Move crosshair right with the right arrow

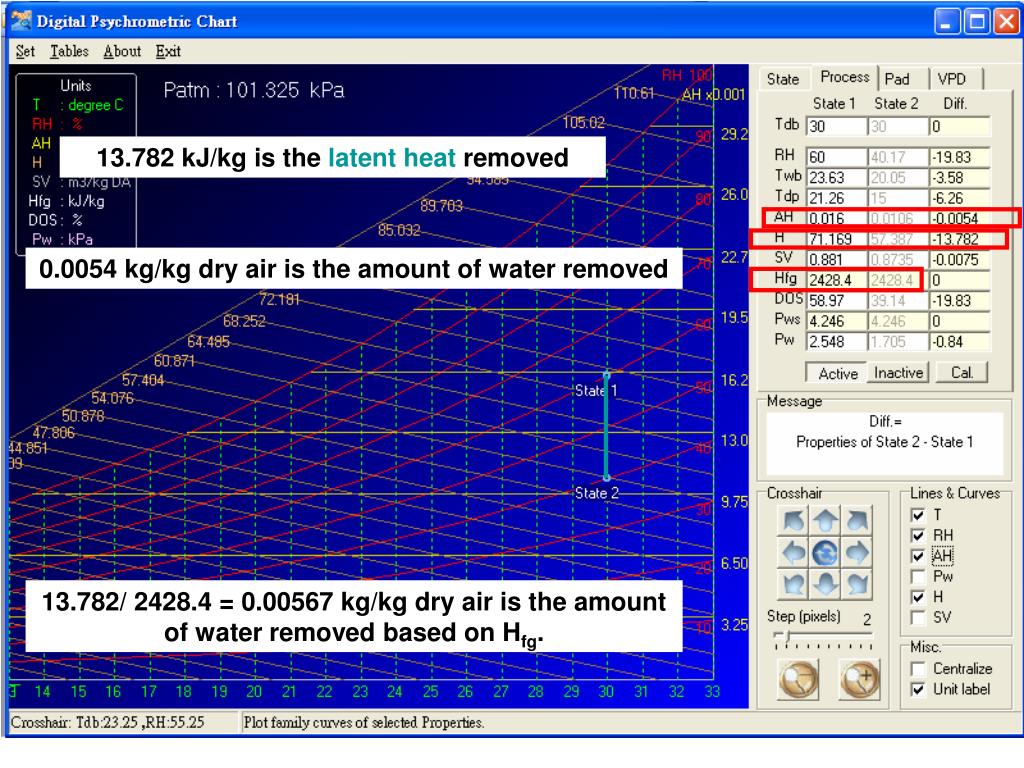[857, 553]
